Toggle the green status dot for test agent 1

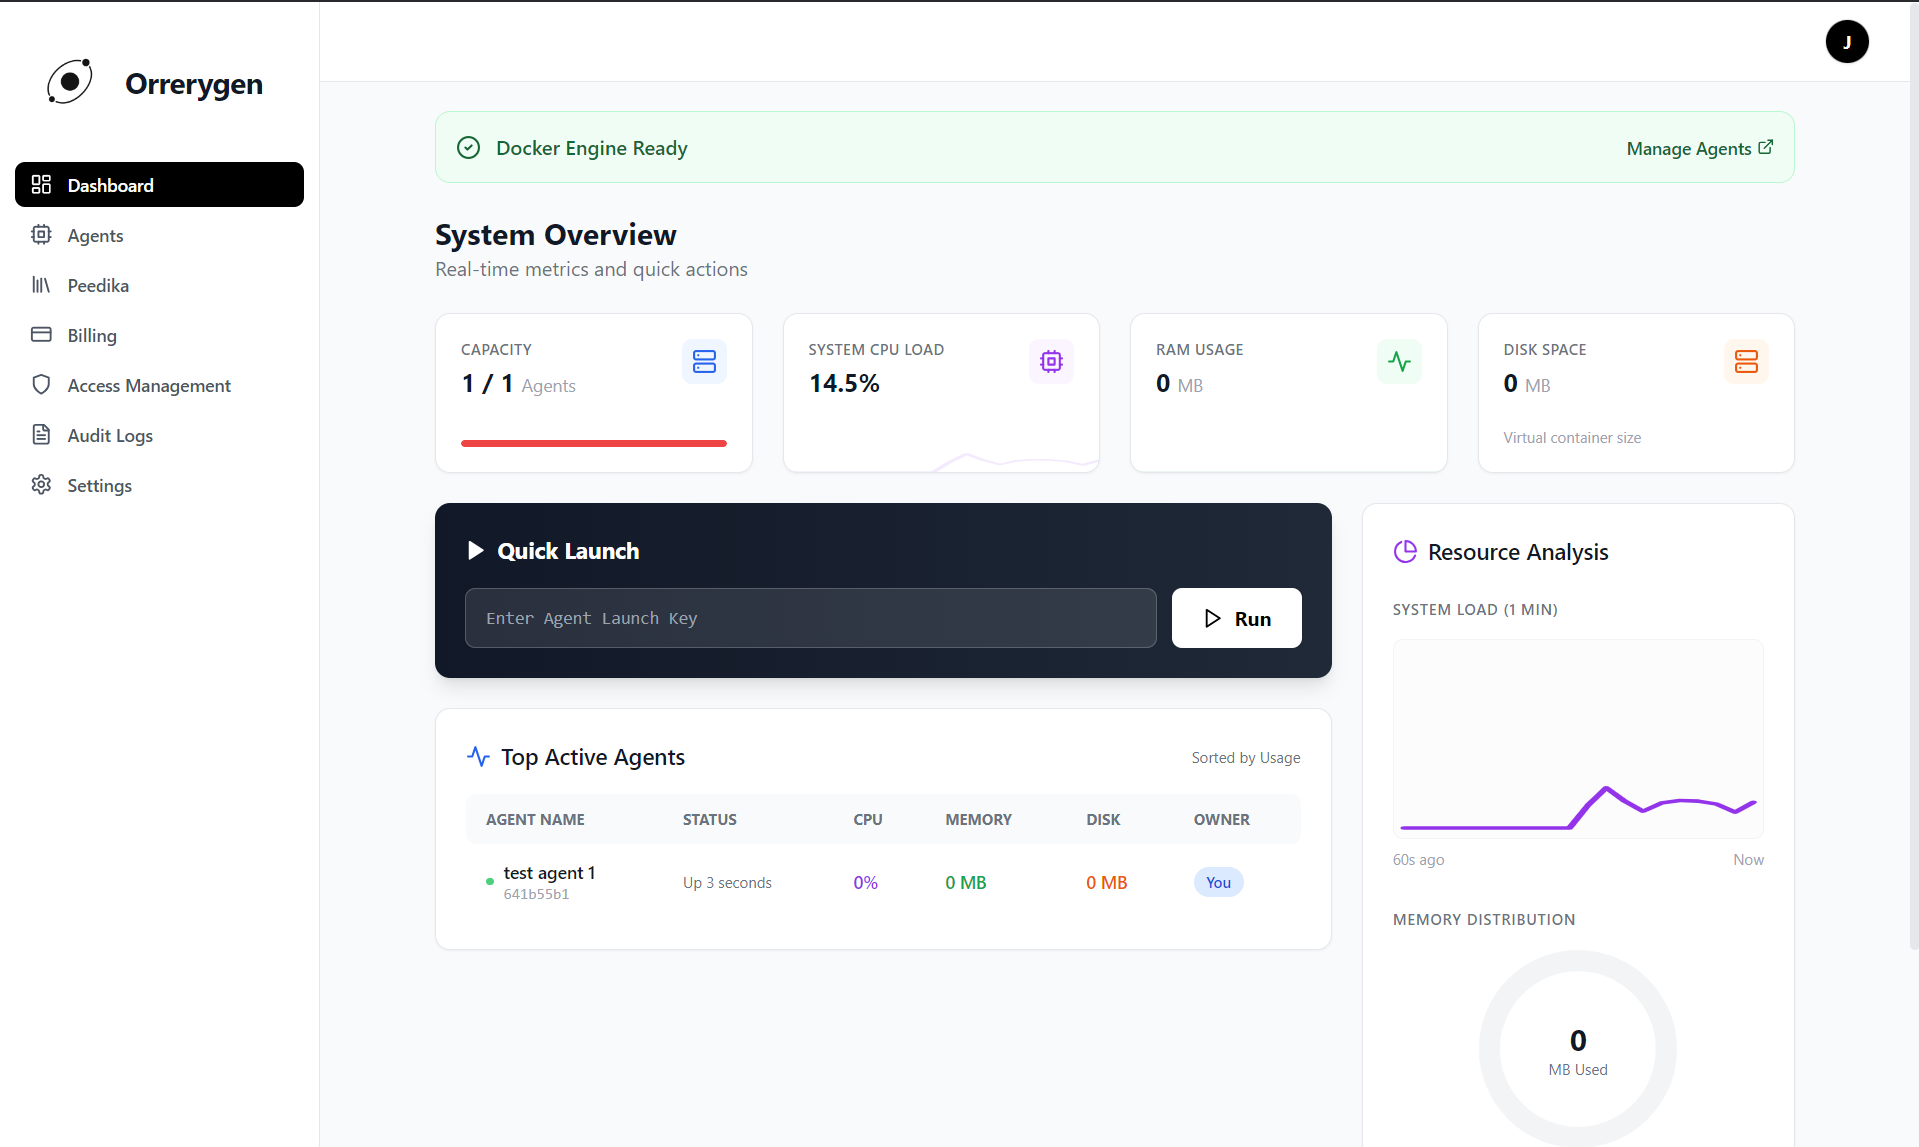(x=488, y=882)
